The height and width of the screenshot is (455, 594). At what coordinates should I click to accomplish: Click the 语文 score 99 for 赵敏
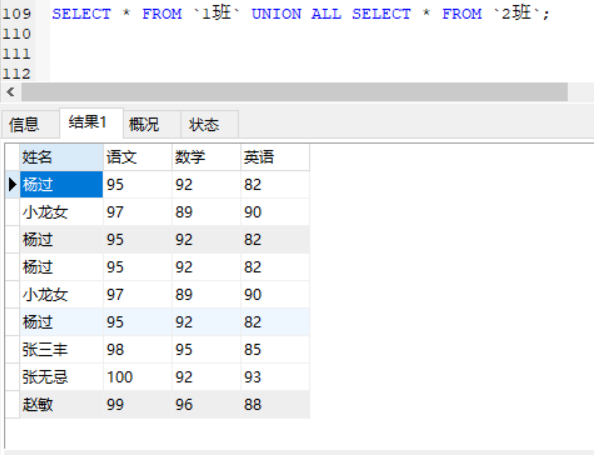138,404
